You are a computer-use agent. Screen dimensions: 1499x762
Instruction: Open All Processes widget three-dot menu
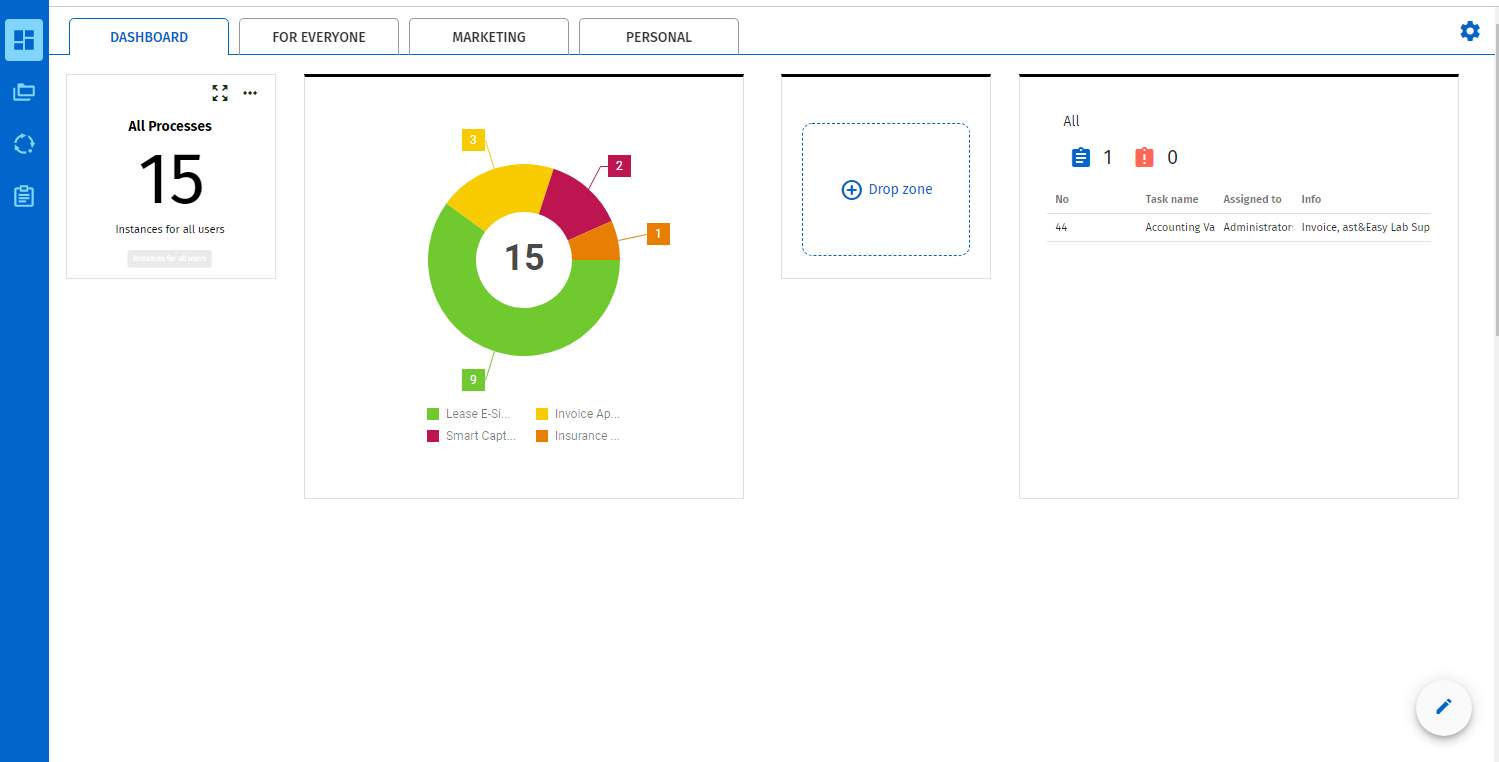[250, 93]
